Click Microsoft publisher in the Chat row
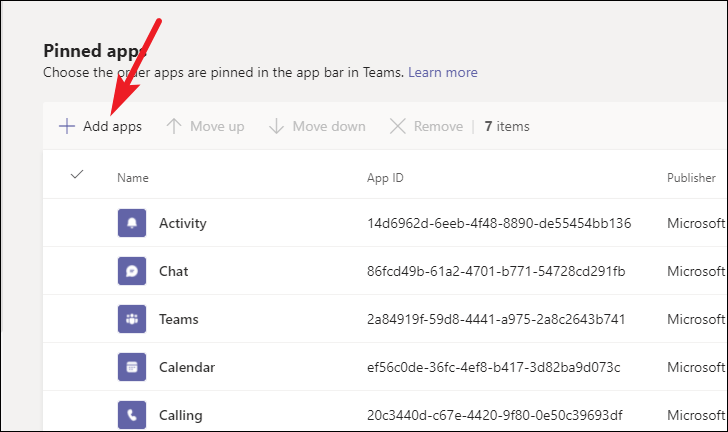Screen dimensions: 728x432 [x=696, y=271]
